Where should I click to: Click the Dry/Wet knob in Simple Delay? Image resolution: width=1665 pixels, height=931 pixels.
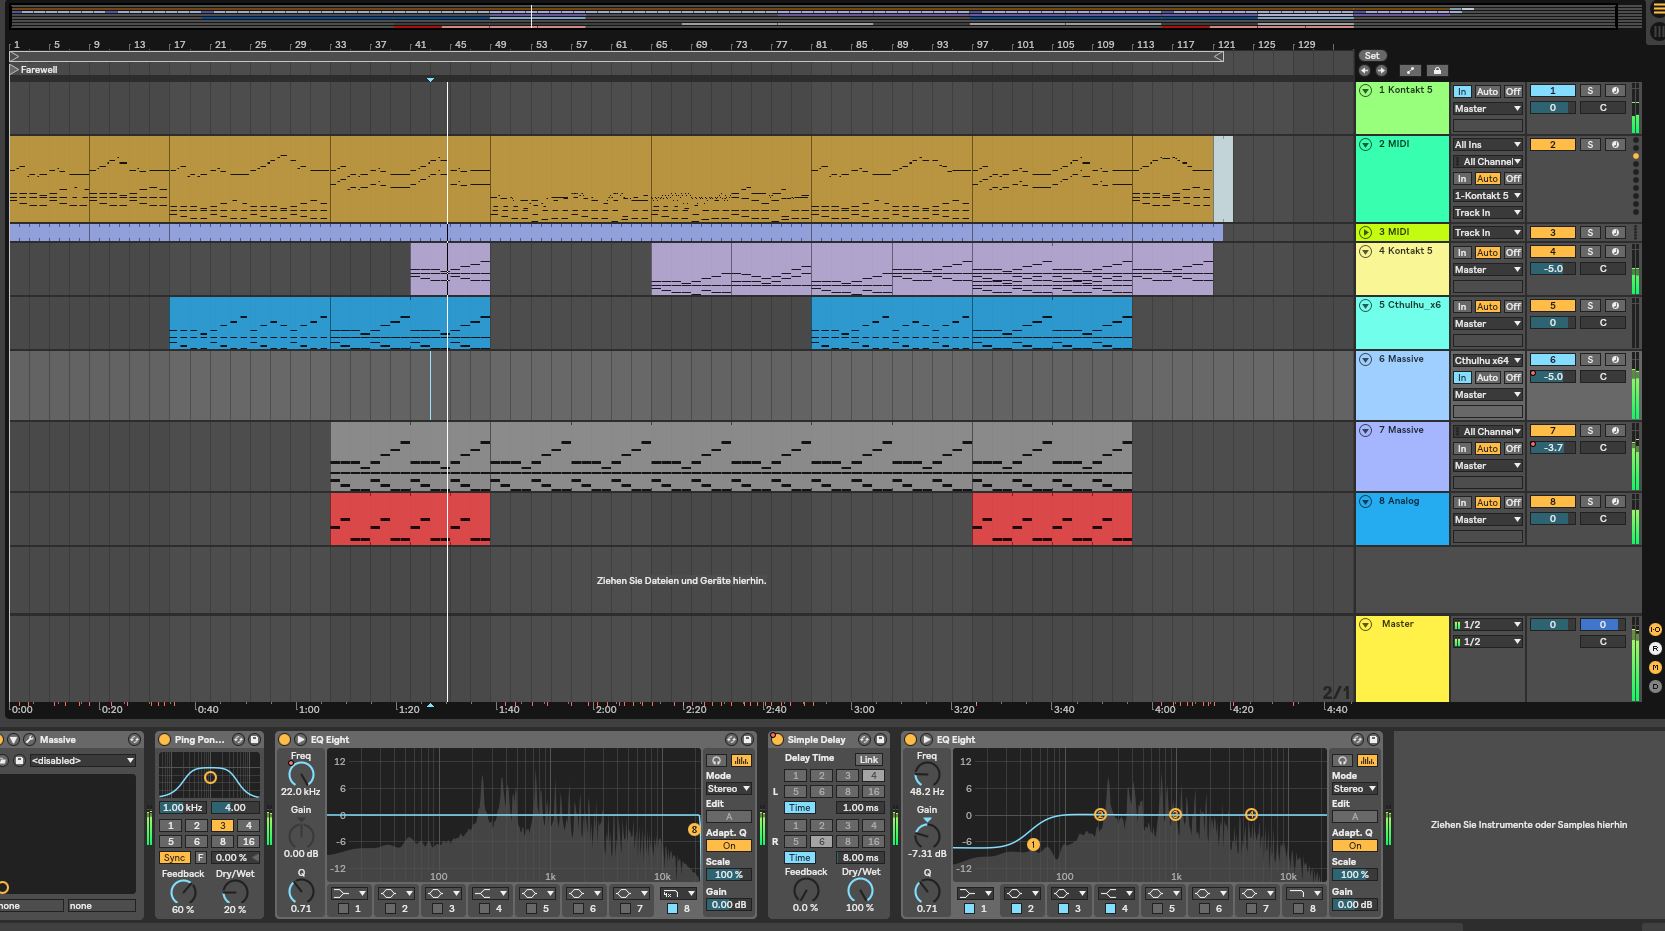[860, 890]
